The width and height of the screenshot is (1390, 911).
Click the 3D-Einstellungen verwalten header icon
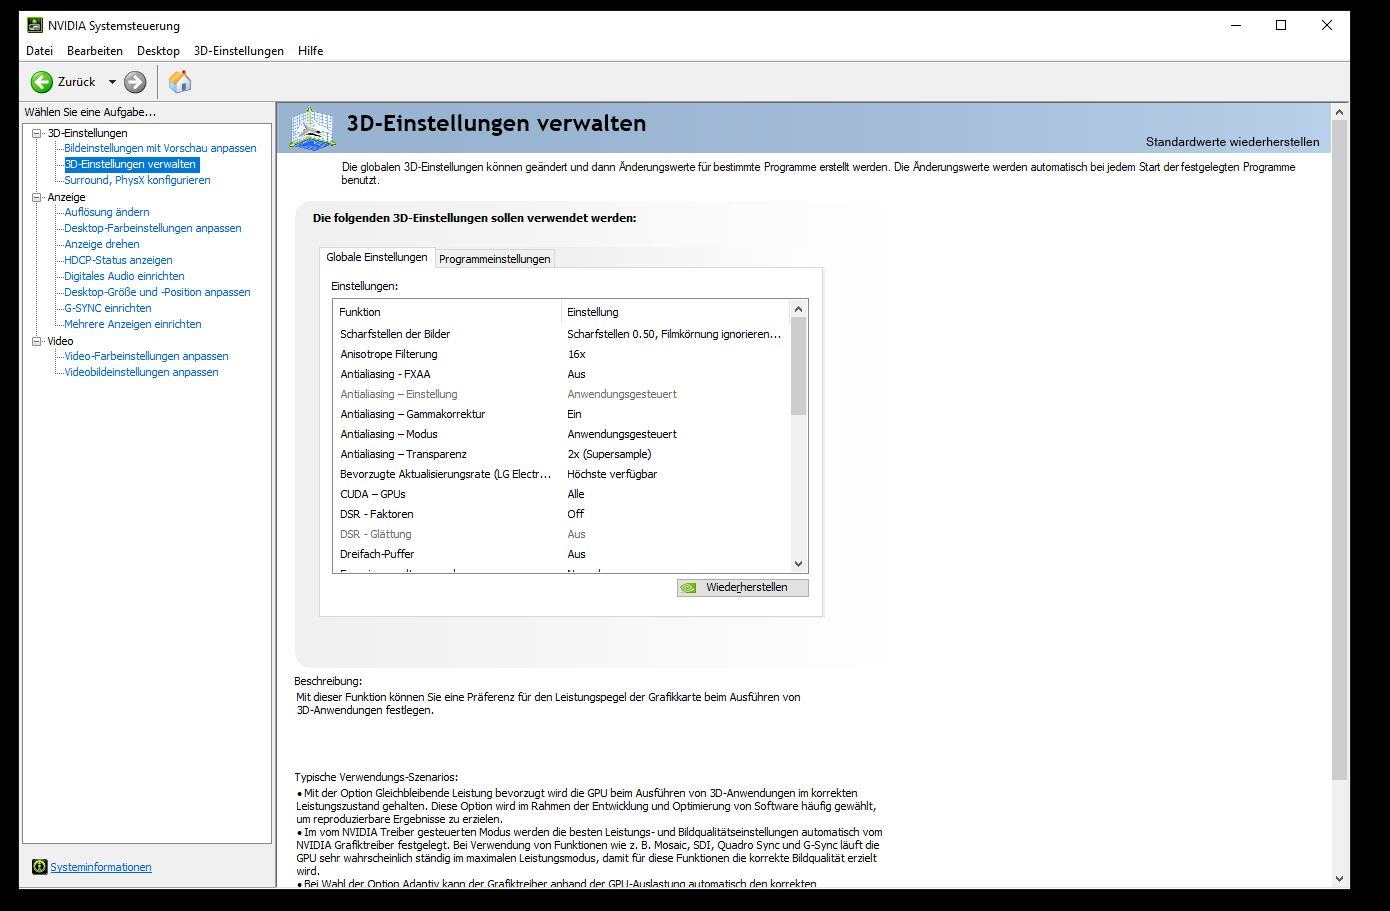coord(312,128)
